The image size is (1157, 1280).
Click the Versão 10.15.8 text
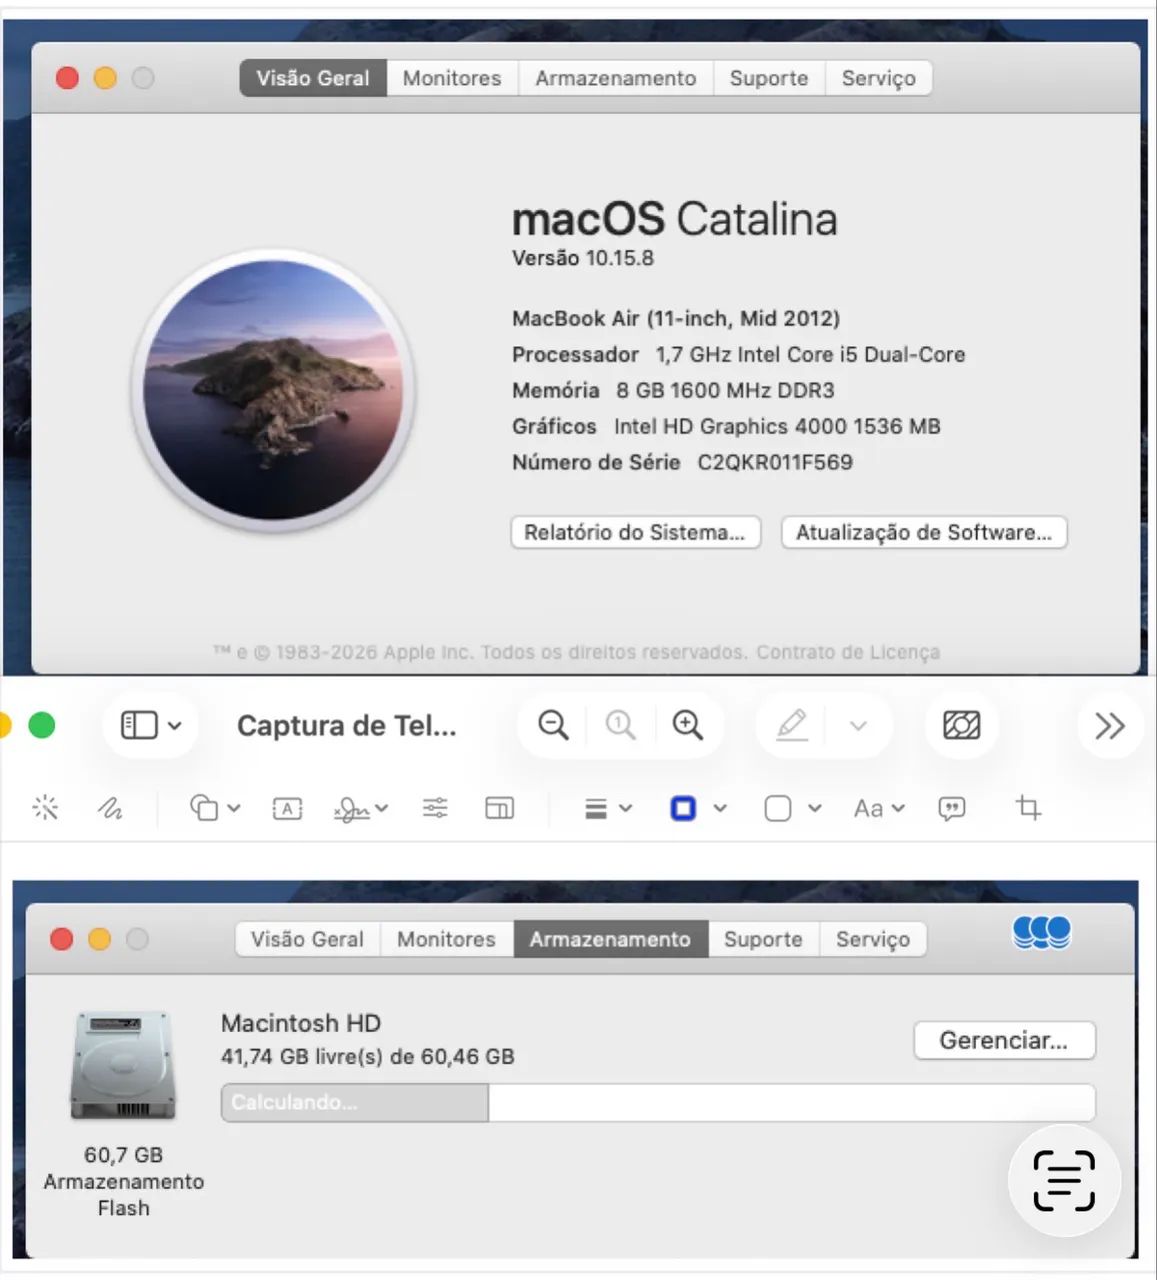pyautogui.click(x=583, y=258)
